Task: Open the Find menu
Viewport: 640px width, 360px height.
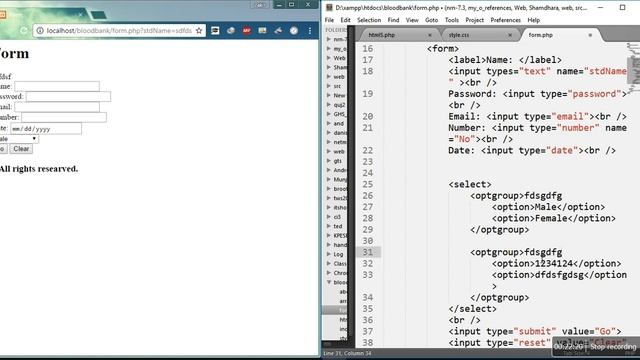Action: click(393, 20)
